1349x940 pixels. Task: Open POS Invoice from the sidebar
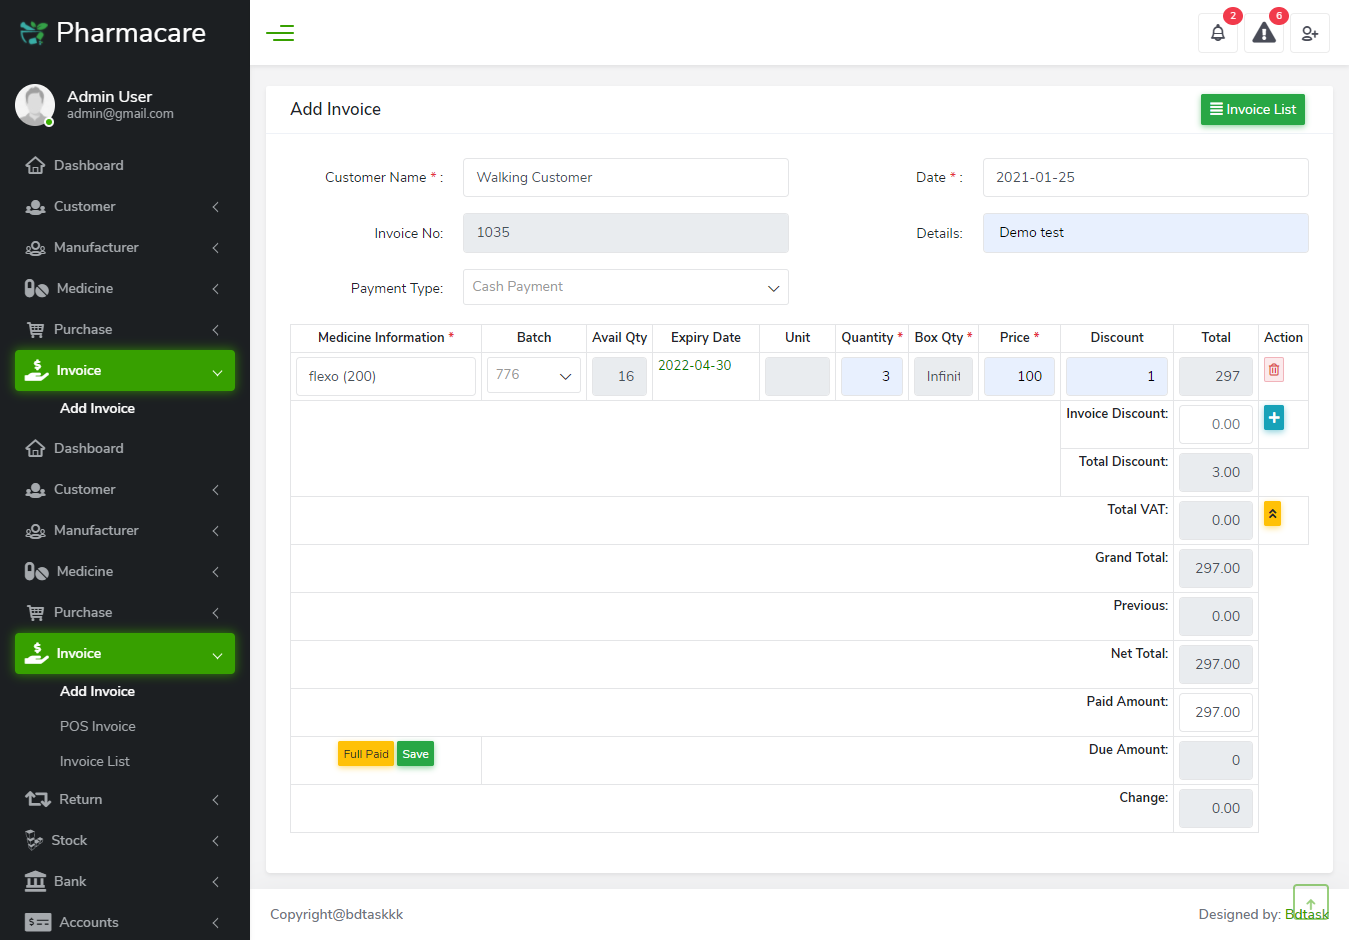(97, 725)
